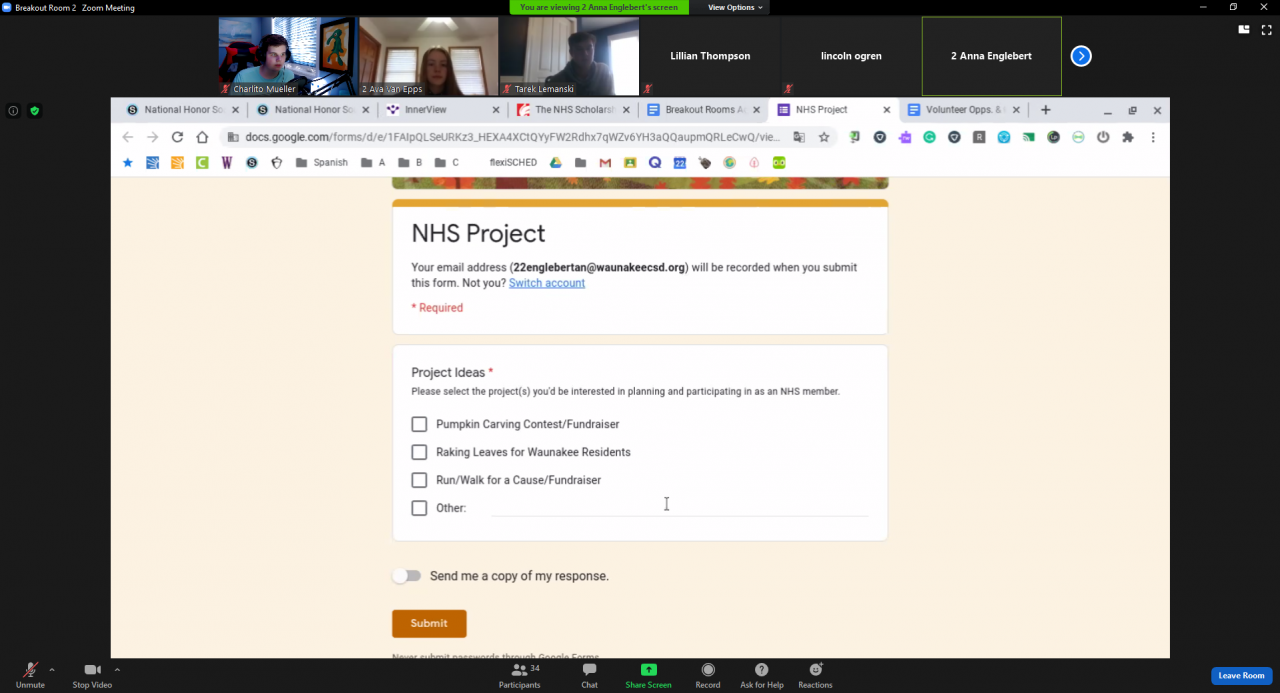Open Chrome three-dot menu
1280x693 pixels.
coord(1153,137)
